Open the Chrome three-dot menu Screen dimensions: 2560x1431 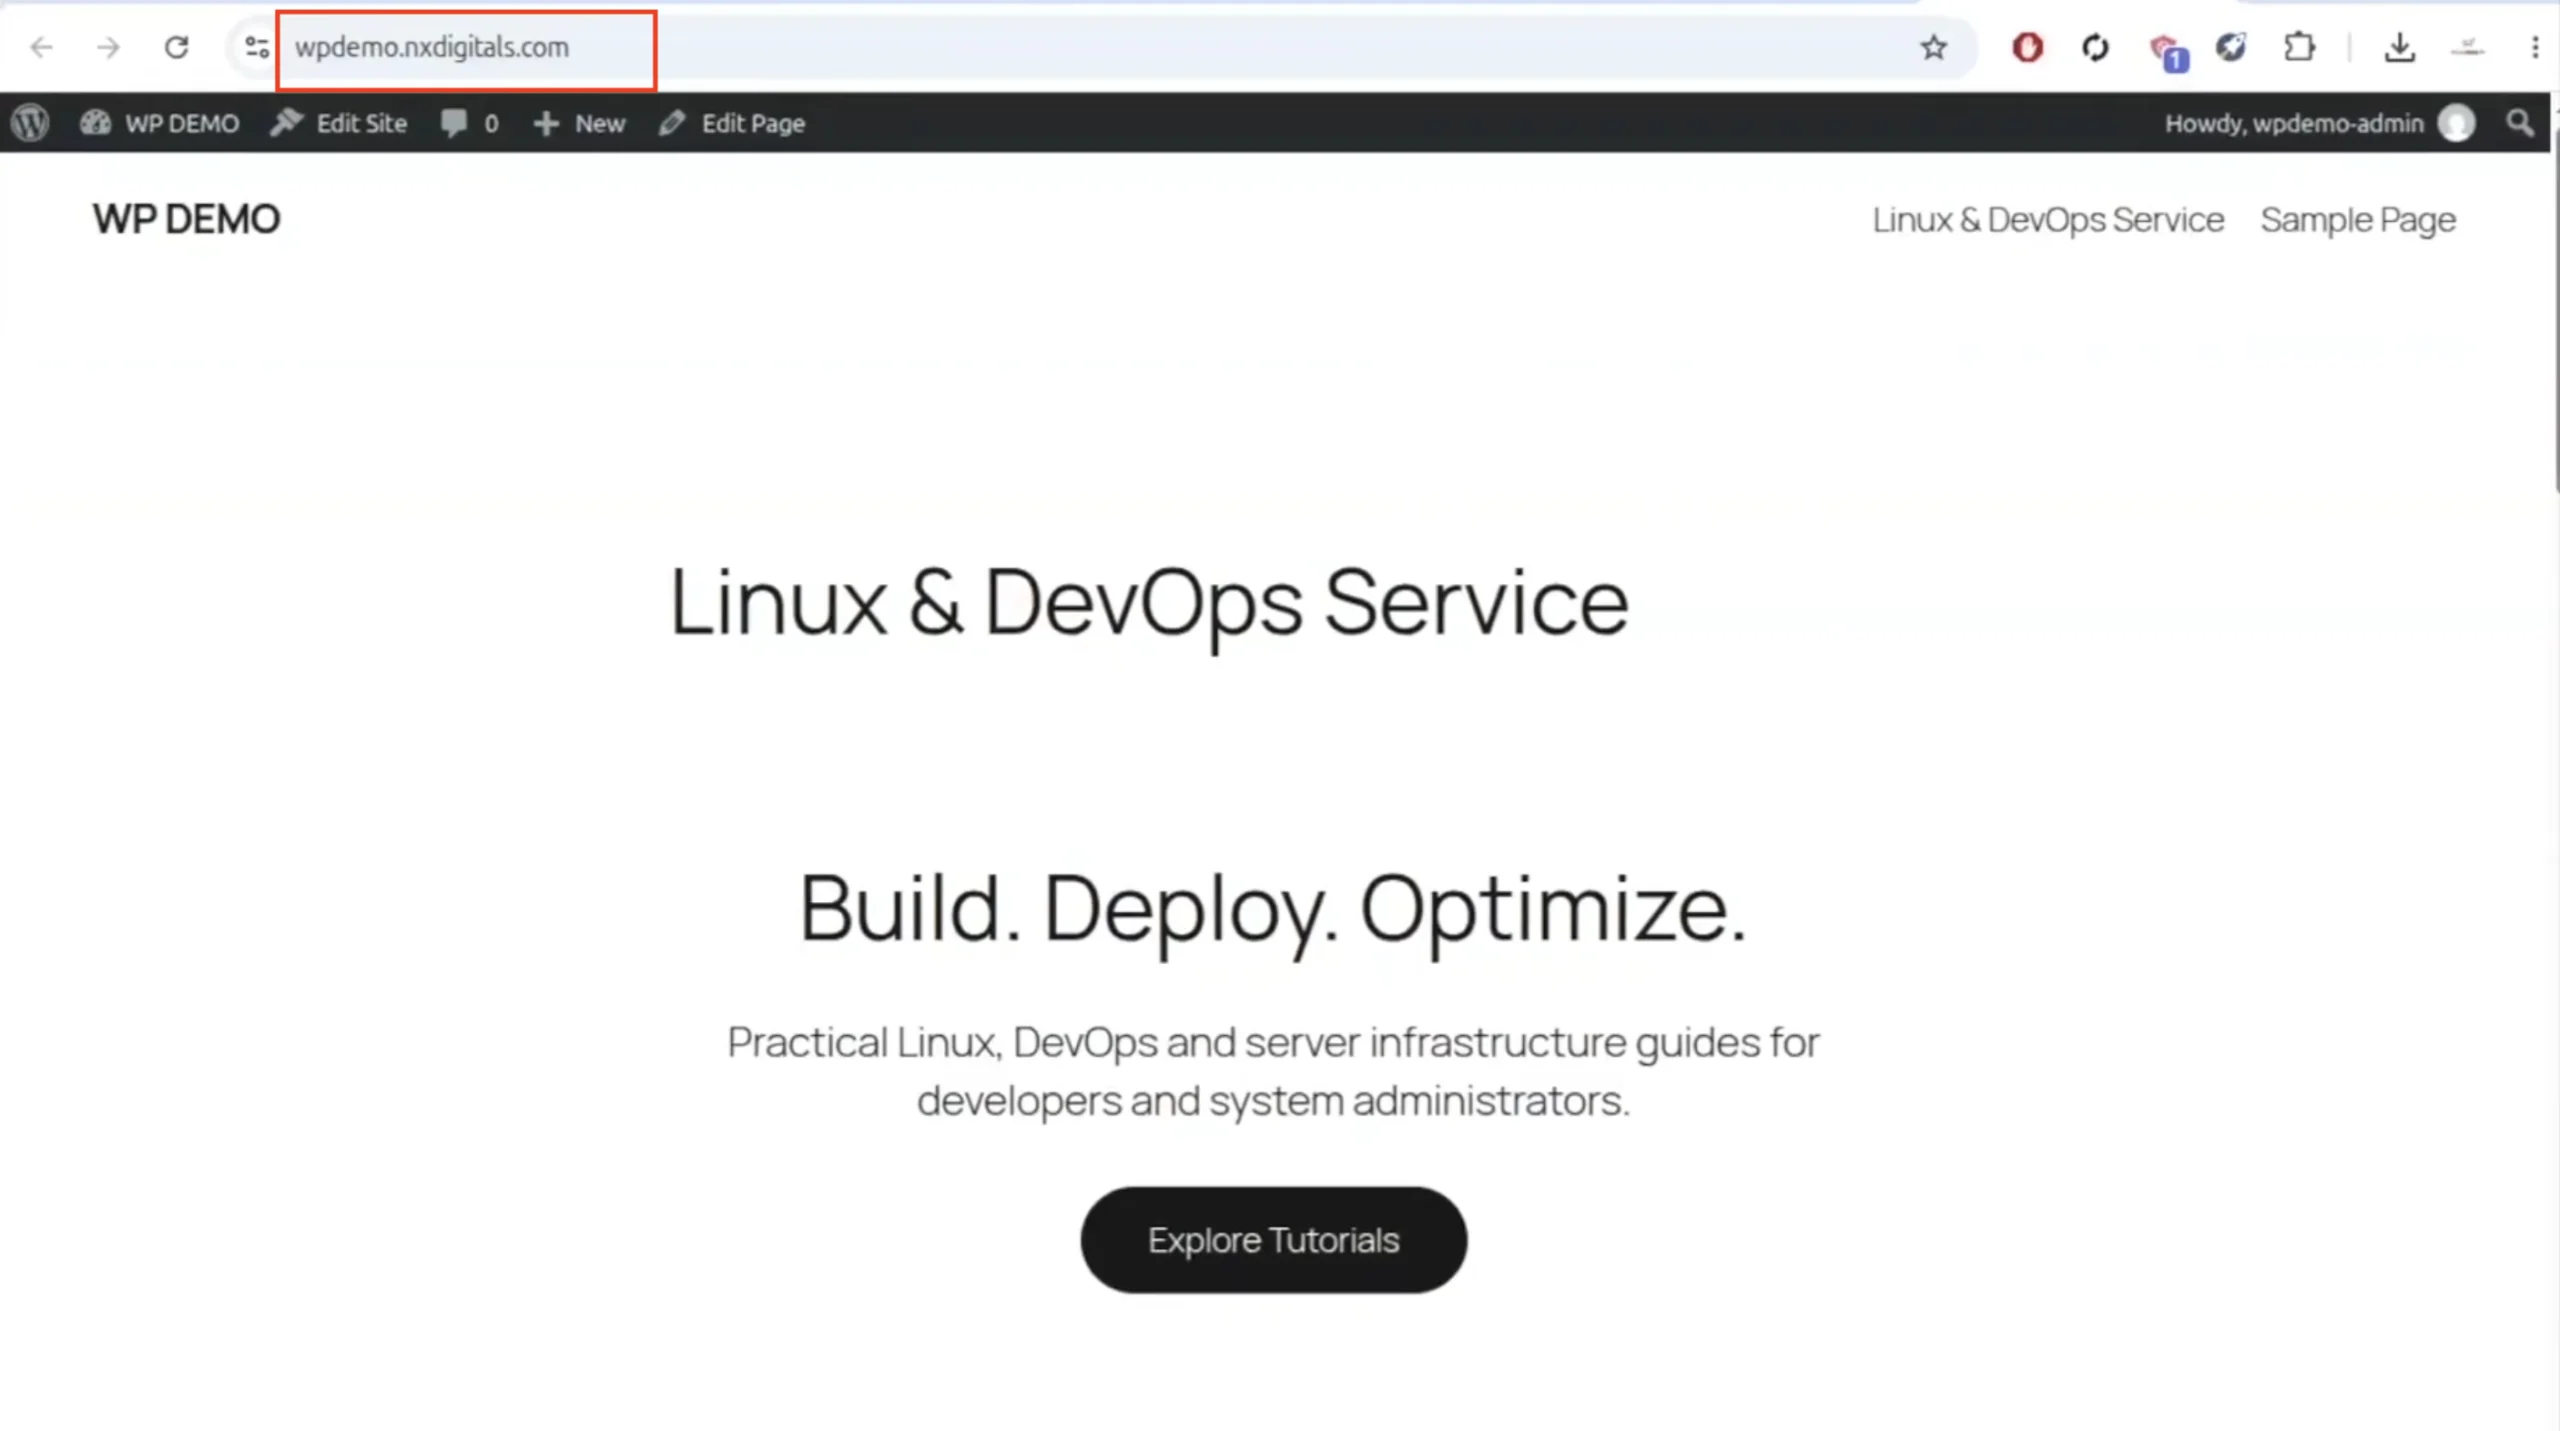pyautogui.click(x=2535, y=47)
